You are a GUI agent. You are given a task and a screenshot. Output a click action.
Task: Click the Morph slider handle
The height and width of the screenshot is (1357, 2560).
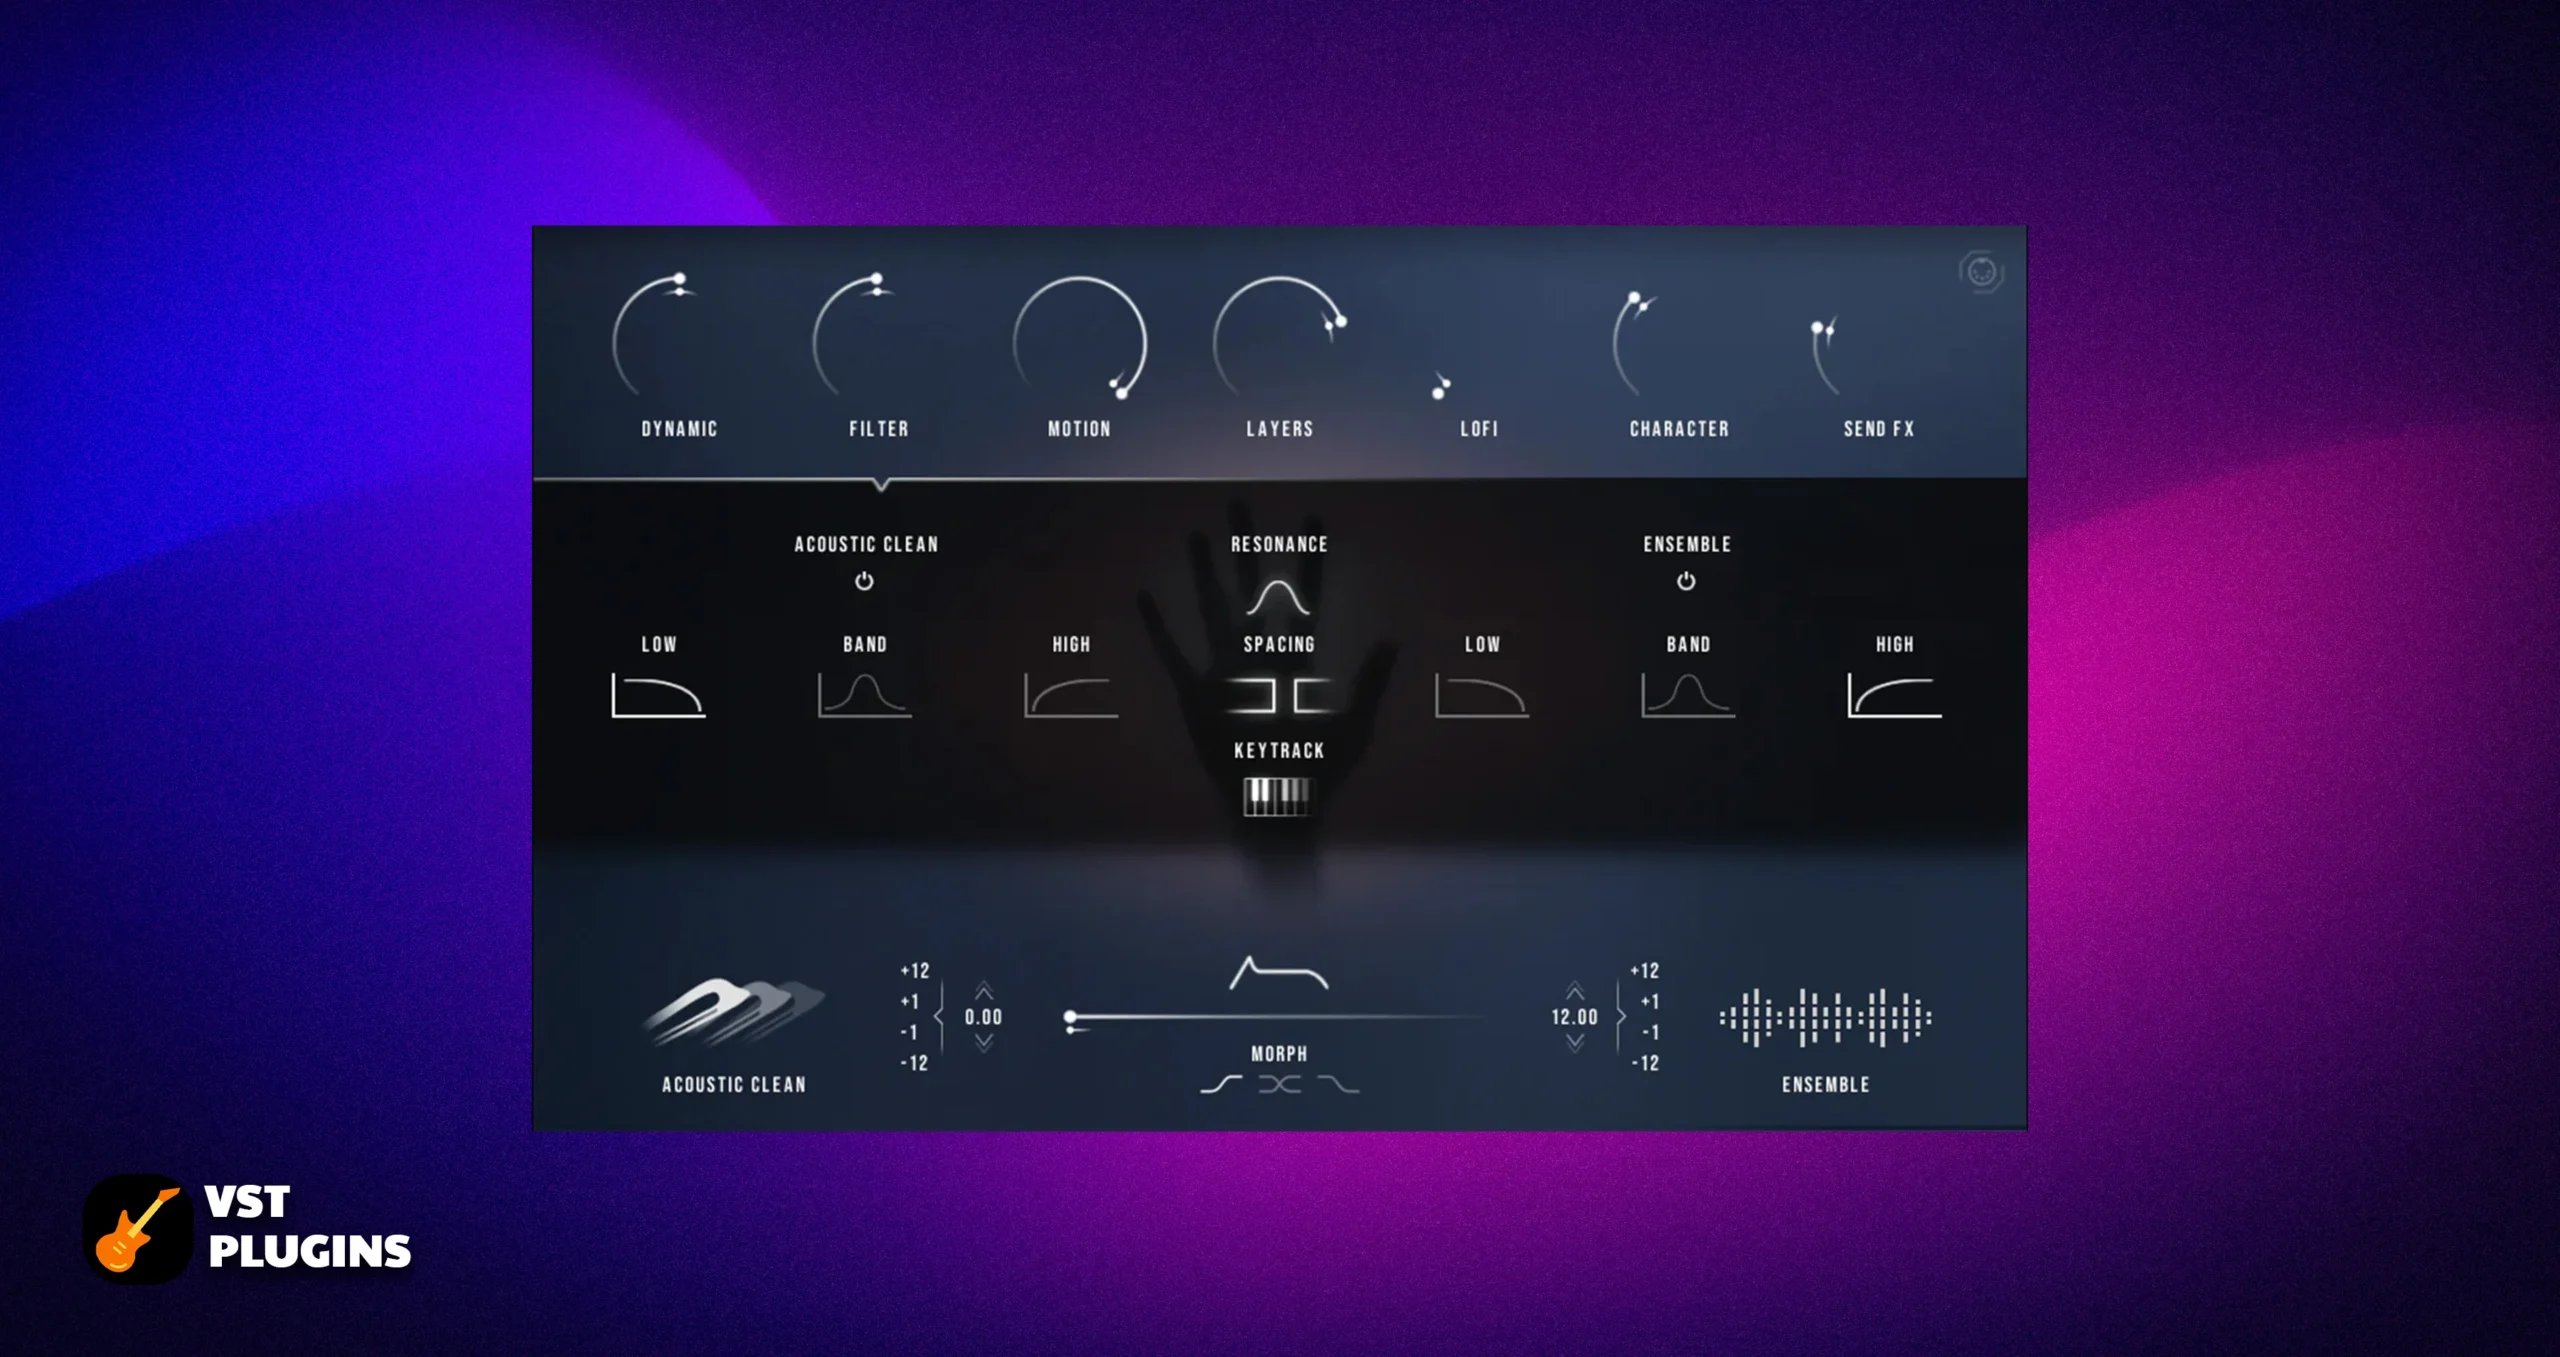click(x=1070, y=1018)
